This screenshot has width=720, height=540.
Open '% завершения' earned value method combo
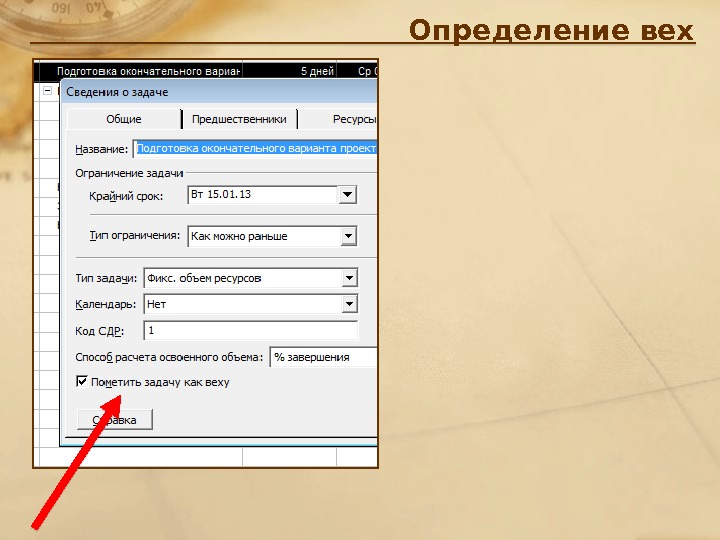[323, 357]
